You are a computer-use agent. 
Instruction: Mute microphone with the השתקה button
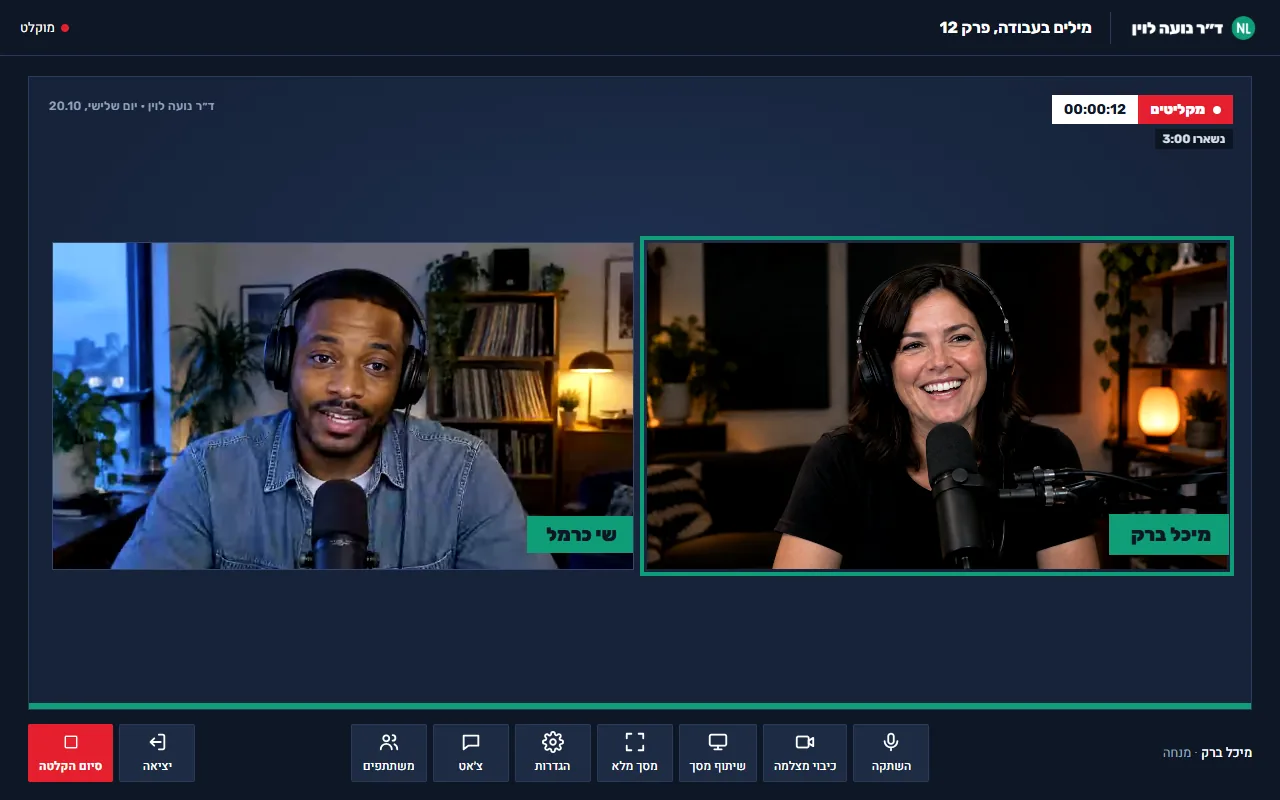(890, 753)
